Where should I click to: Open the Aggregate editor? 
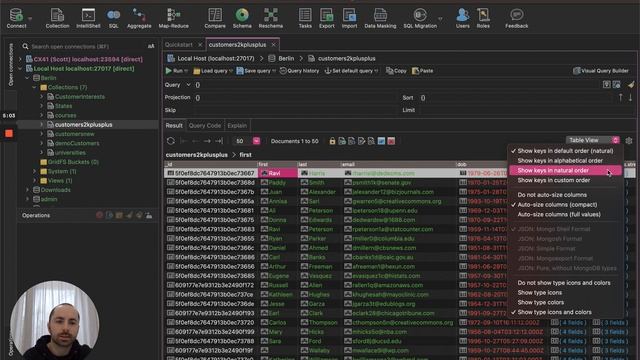click(x=139, y=18)
